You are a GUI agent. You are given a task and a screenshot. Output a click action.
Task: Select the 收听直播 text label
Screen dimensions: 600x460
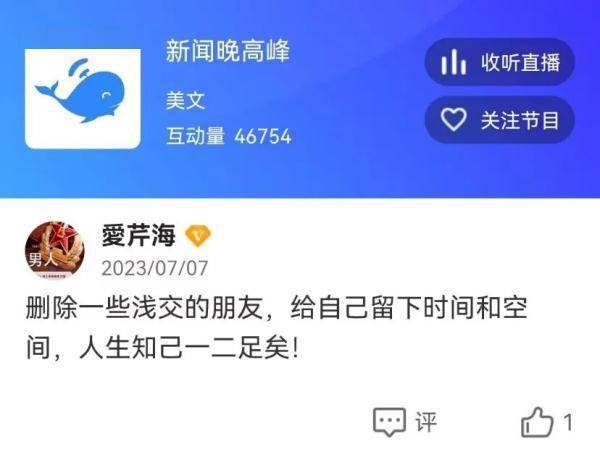point(520,62)
